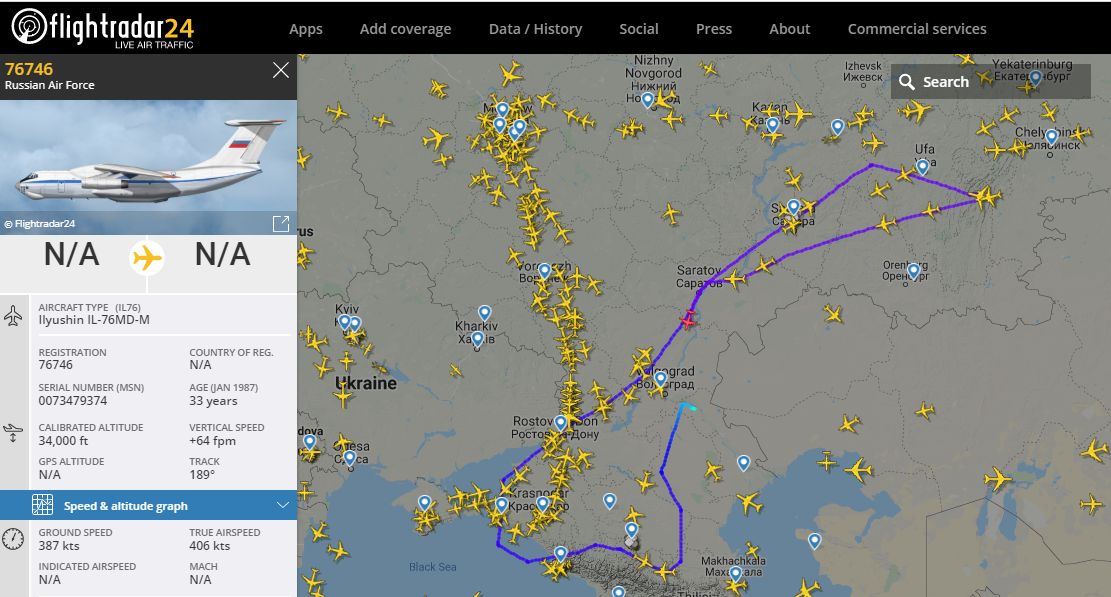Viewport: 1111px width, 597px height.
Task: Expand the Speed & altitude graph chevron
Action: (282, 505)
